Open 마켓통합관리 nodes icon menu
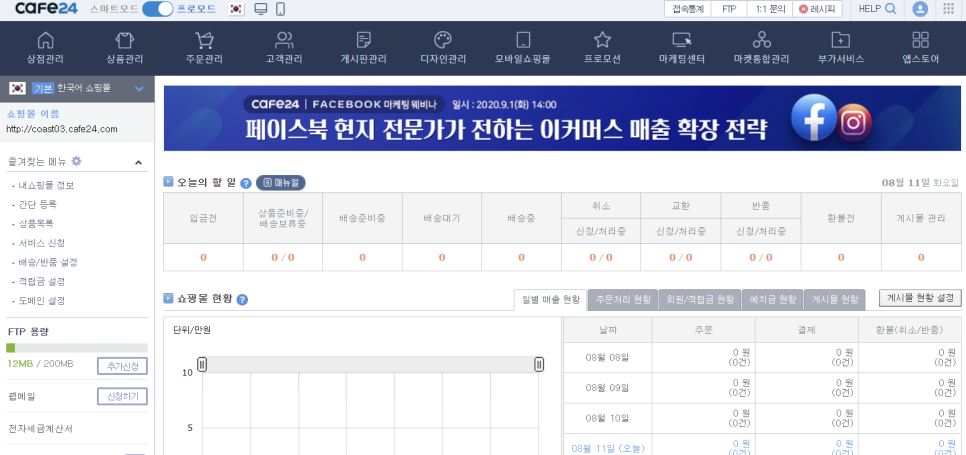 point(761,49)
